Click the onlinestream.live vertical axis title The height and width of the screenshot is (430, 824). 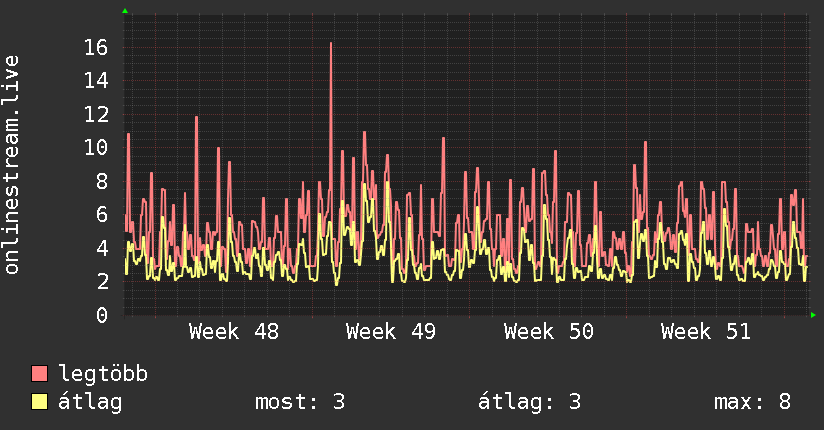tap(11, 165)
